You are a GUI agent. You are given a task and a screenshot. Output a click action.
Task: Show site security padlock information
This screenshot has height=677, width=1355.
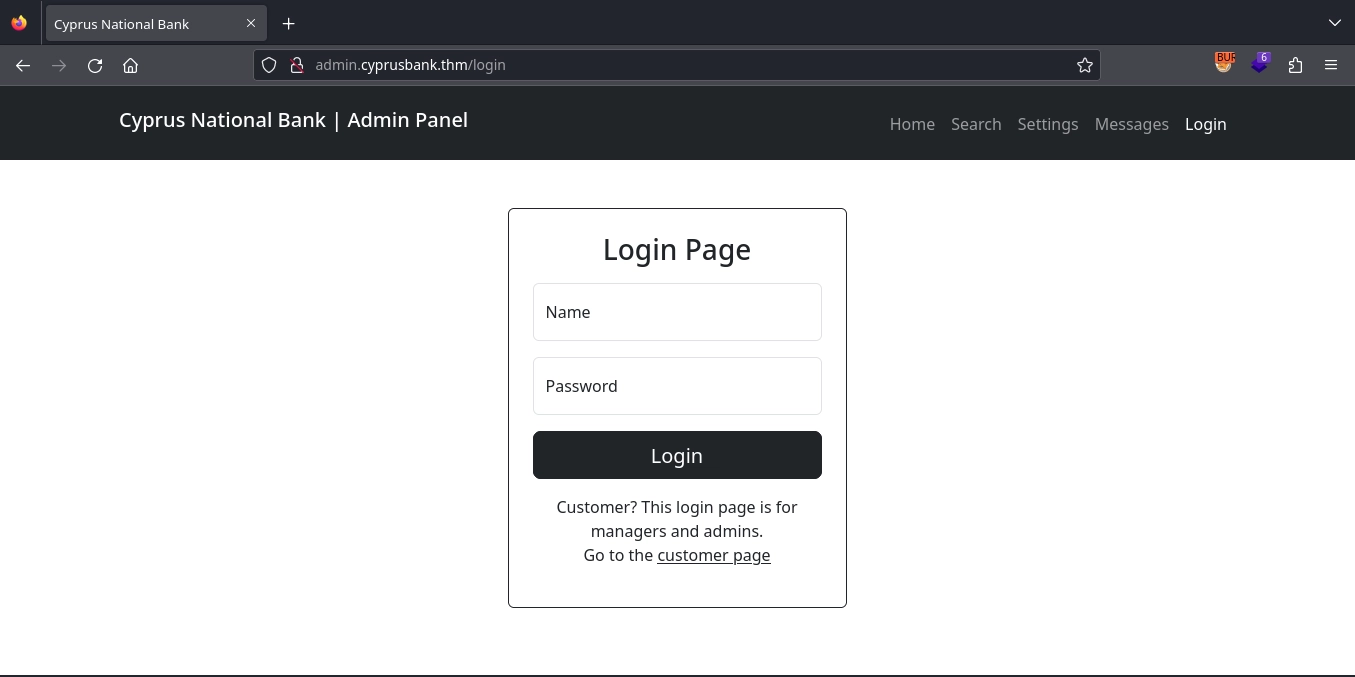296,65
